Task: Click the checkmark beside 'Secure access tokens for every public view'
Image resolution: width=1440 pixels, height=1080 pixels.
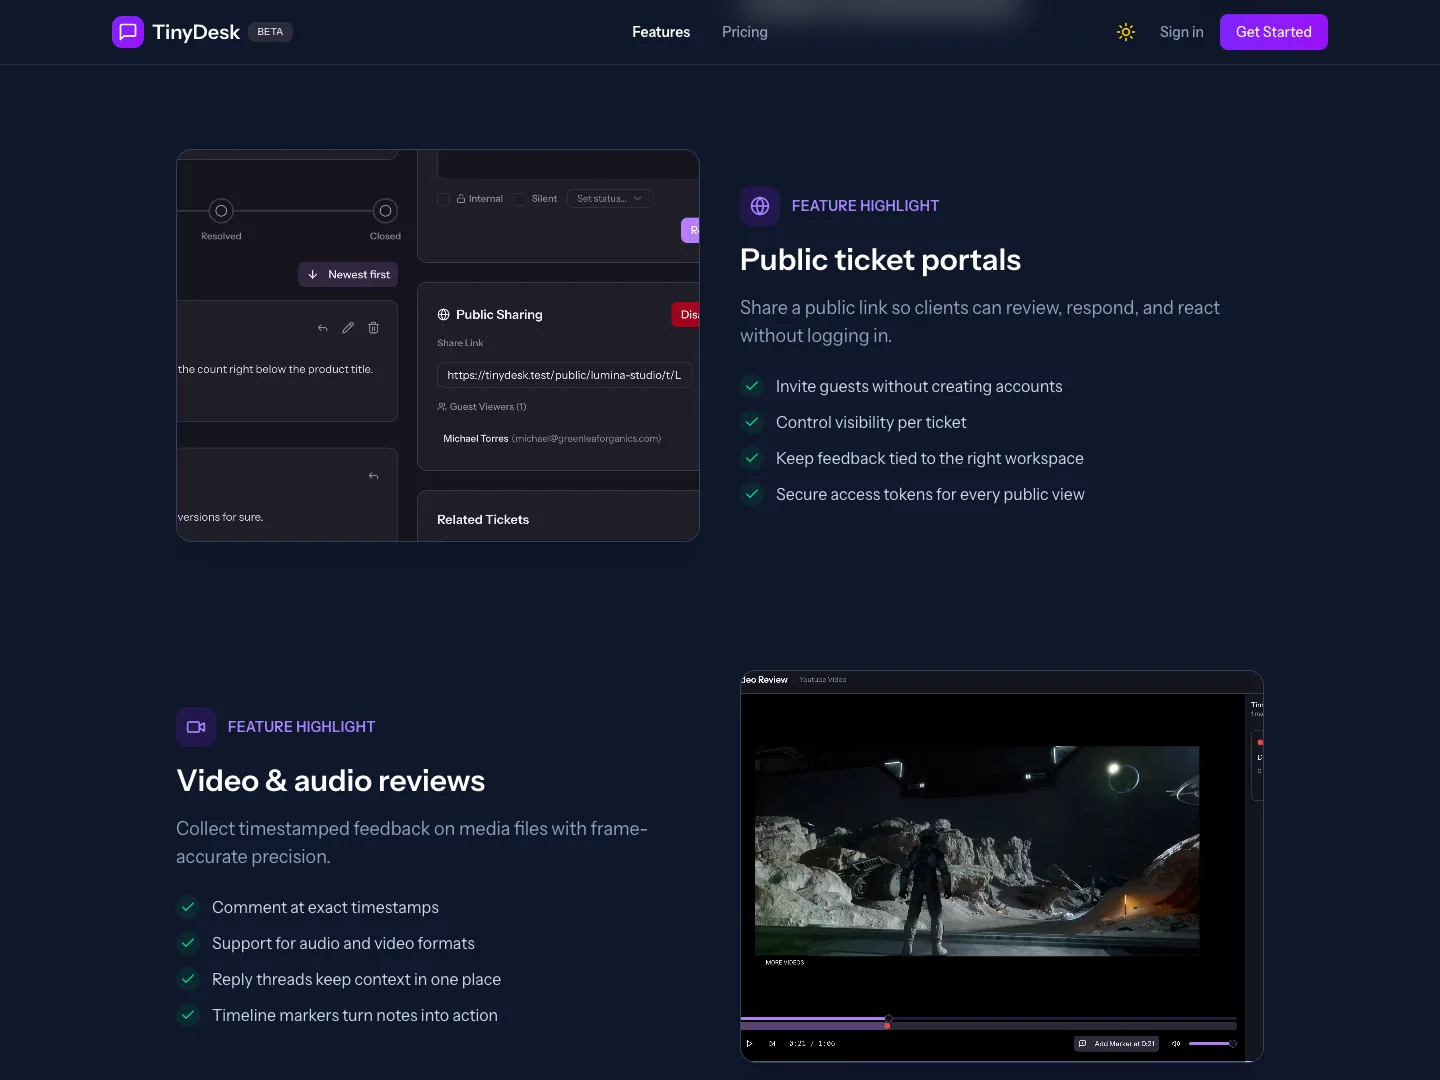Action: pos(752,494)
